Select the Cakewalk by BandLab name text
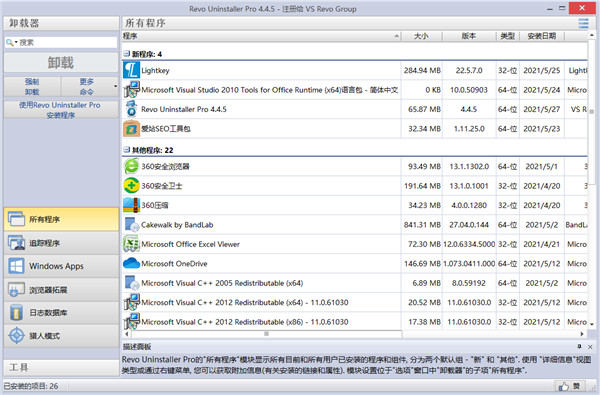This screenshot has height=395, width=600. (x=177, y=225)
